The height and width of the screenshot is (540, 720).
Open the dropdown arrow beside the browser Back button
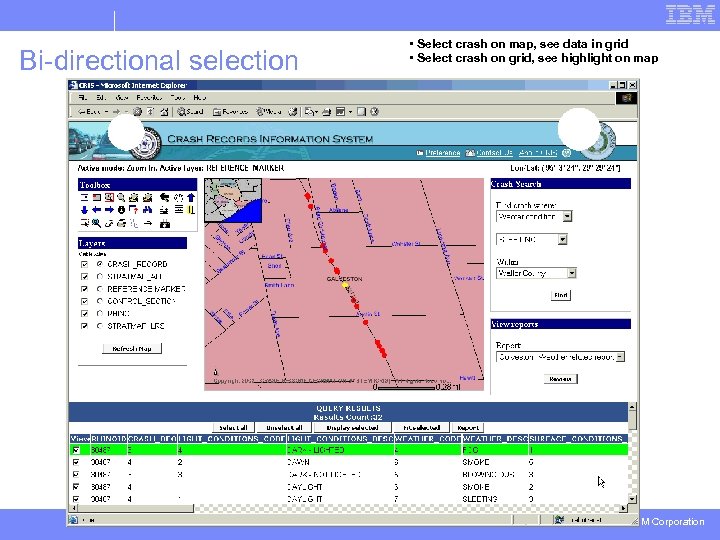point(106,112)
